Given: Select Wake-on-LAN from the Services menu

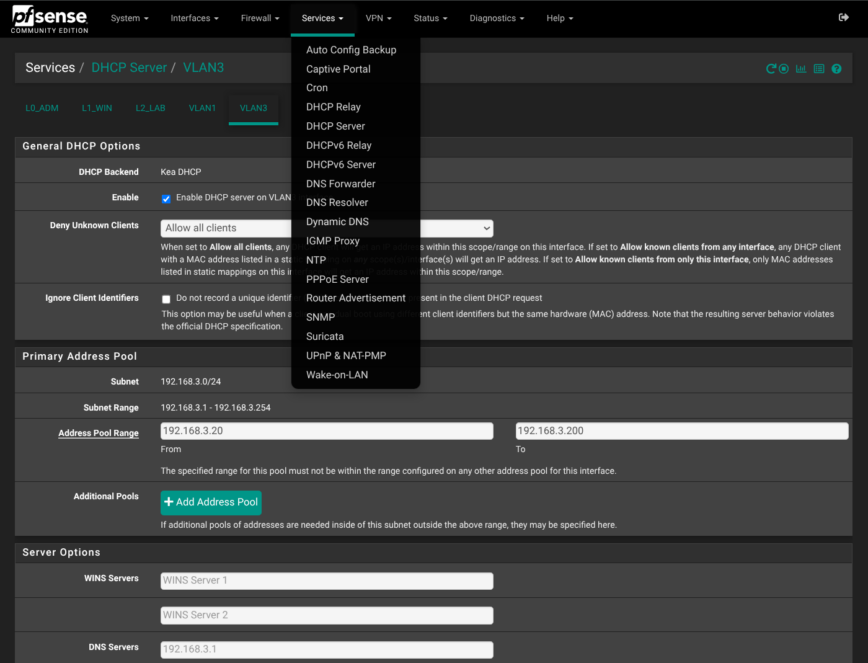Looking at the screenshot, I should click(337, 375).
